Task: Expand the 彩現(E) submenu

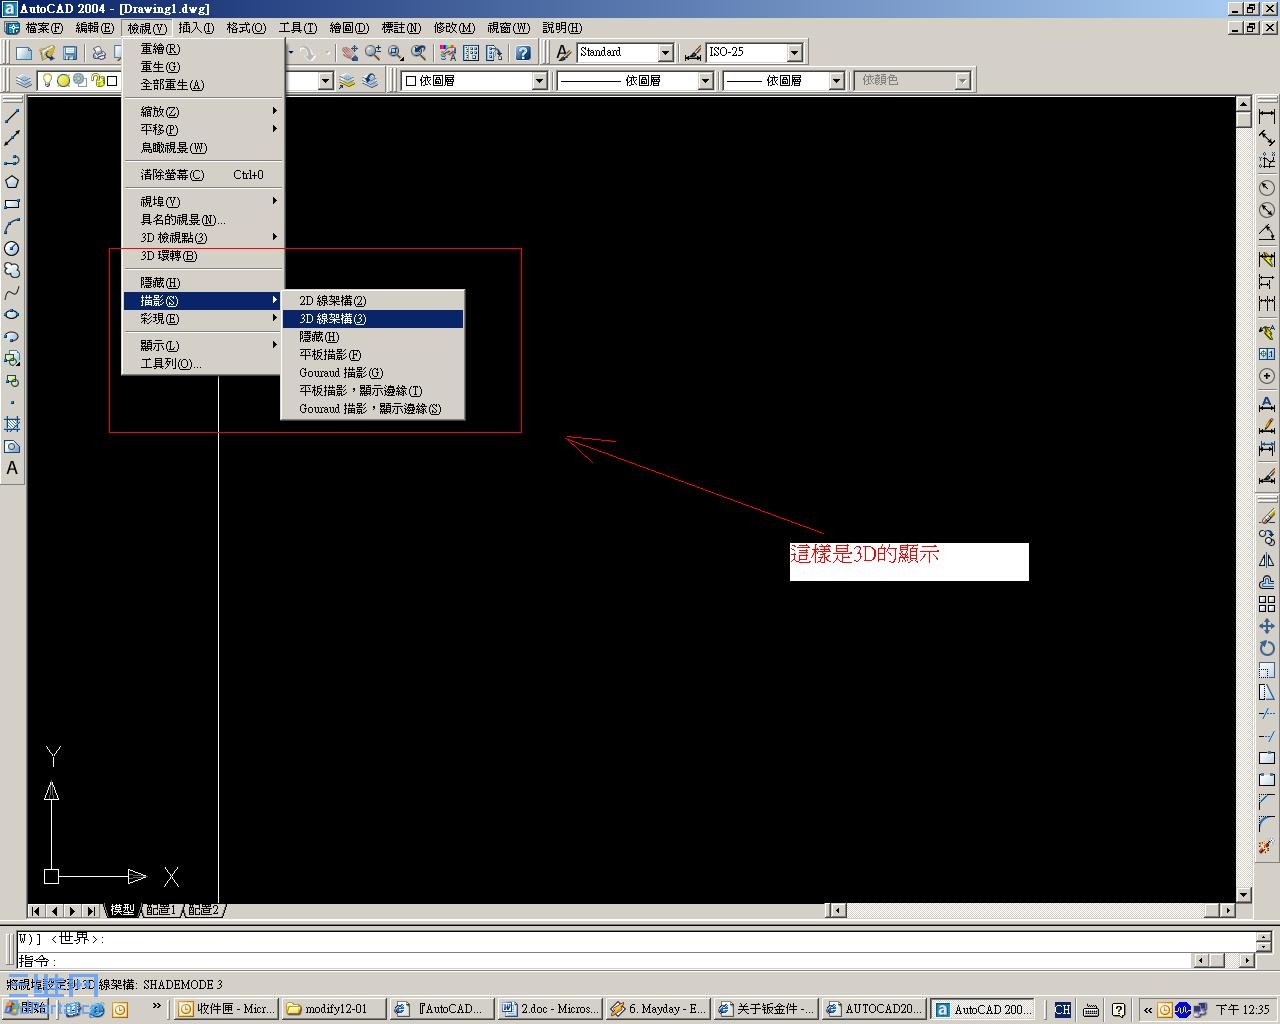Action: click(203, 319)
